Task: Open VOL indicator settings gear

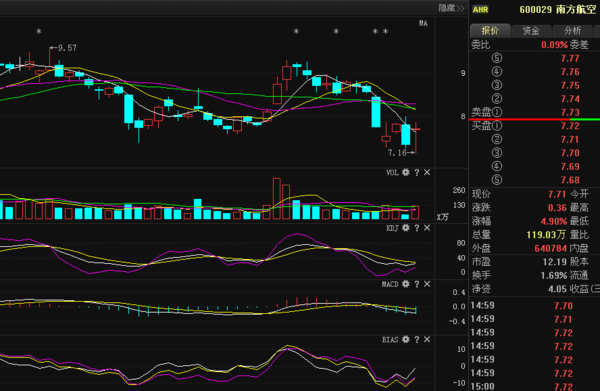Action: [x=406, y=173]
